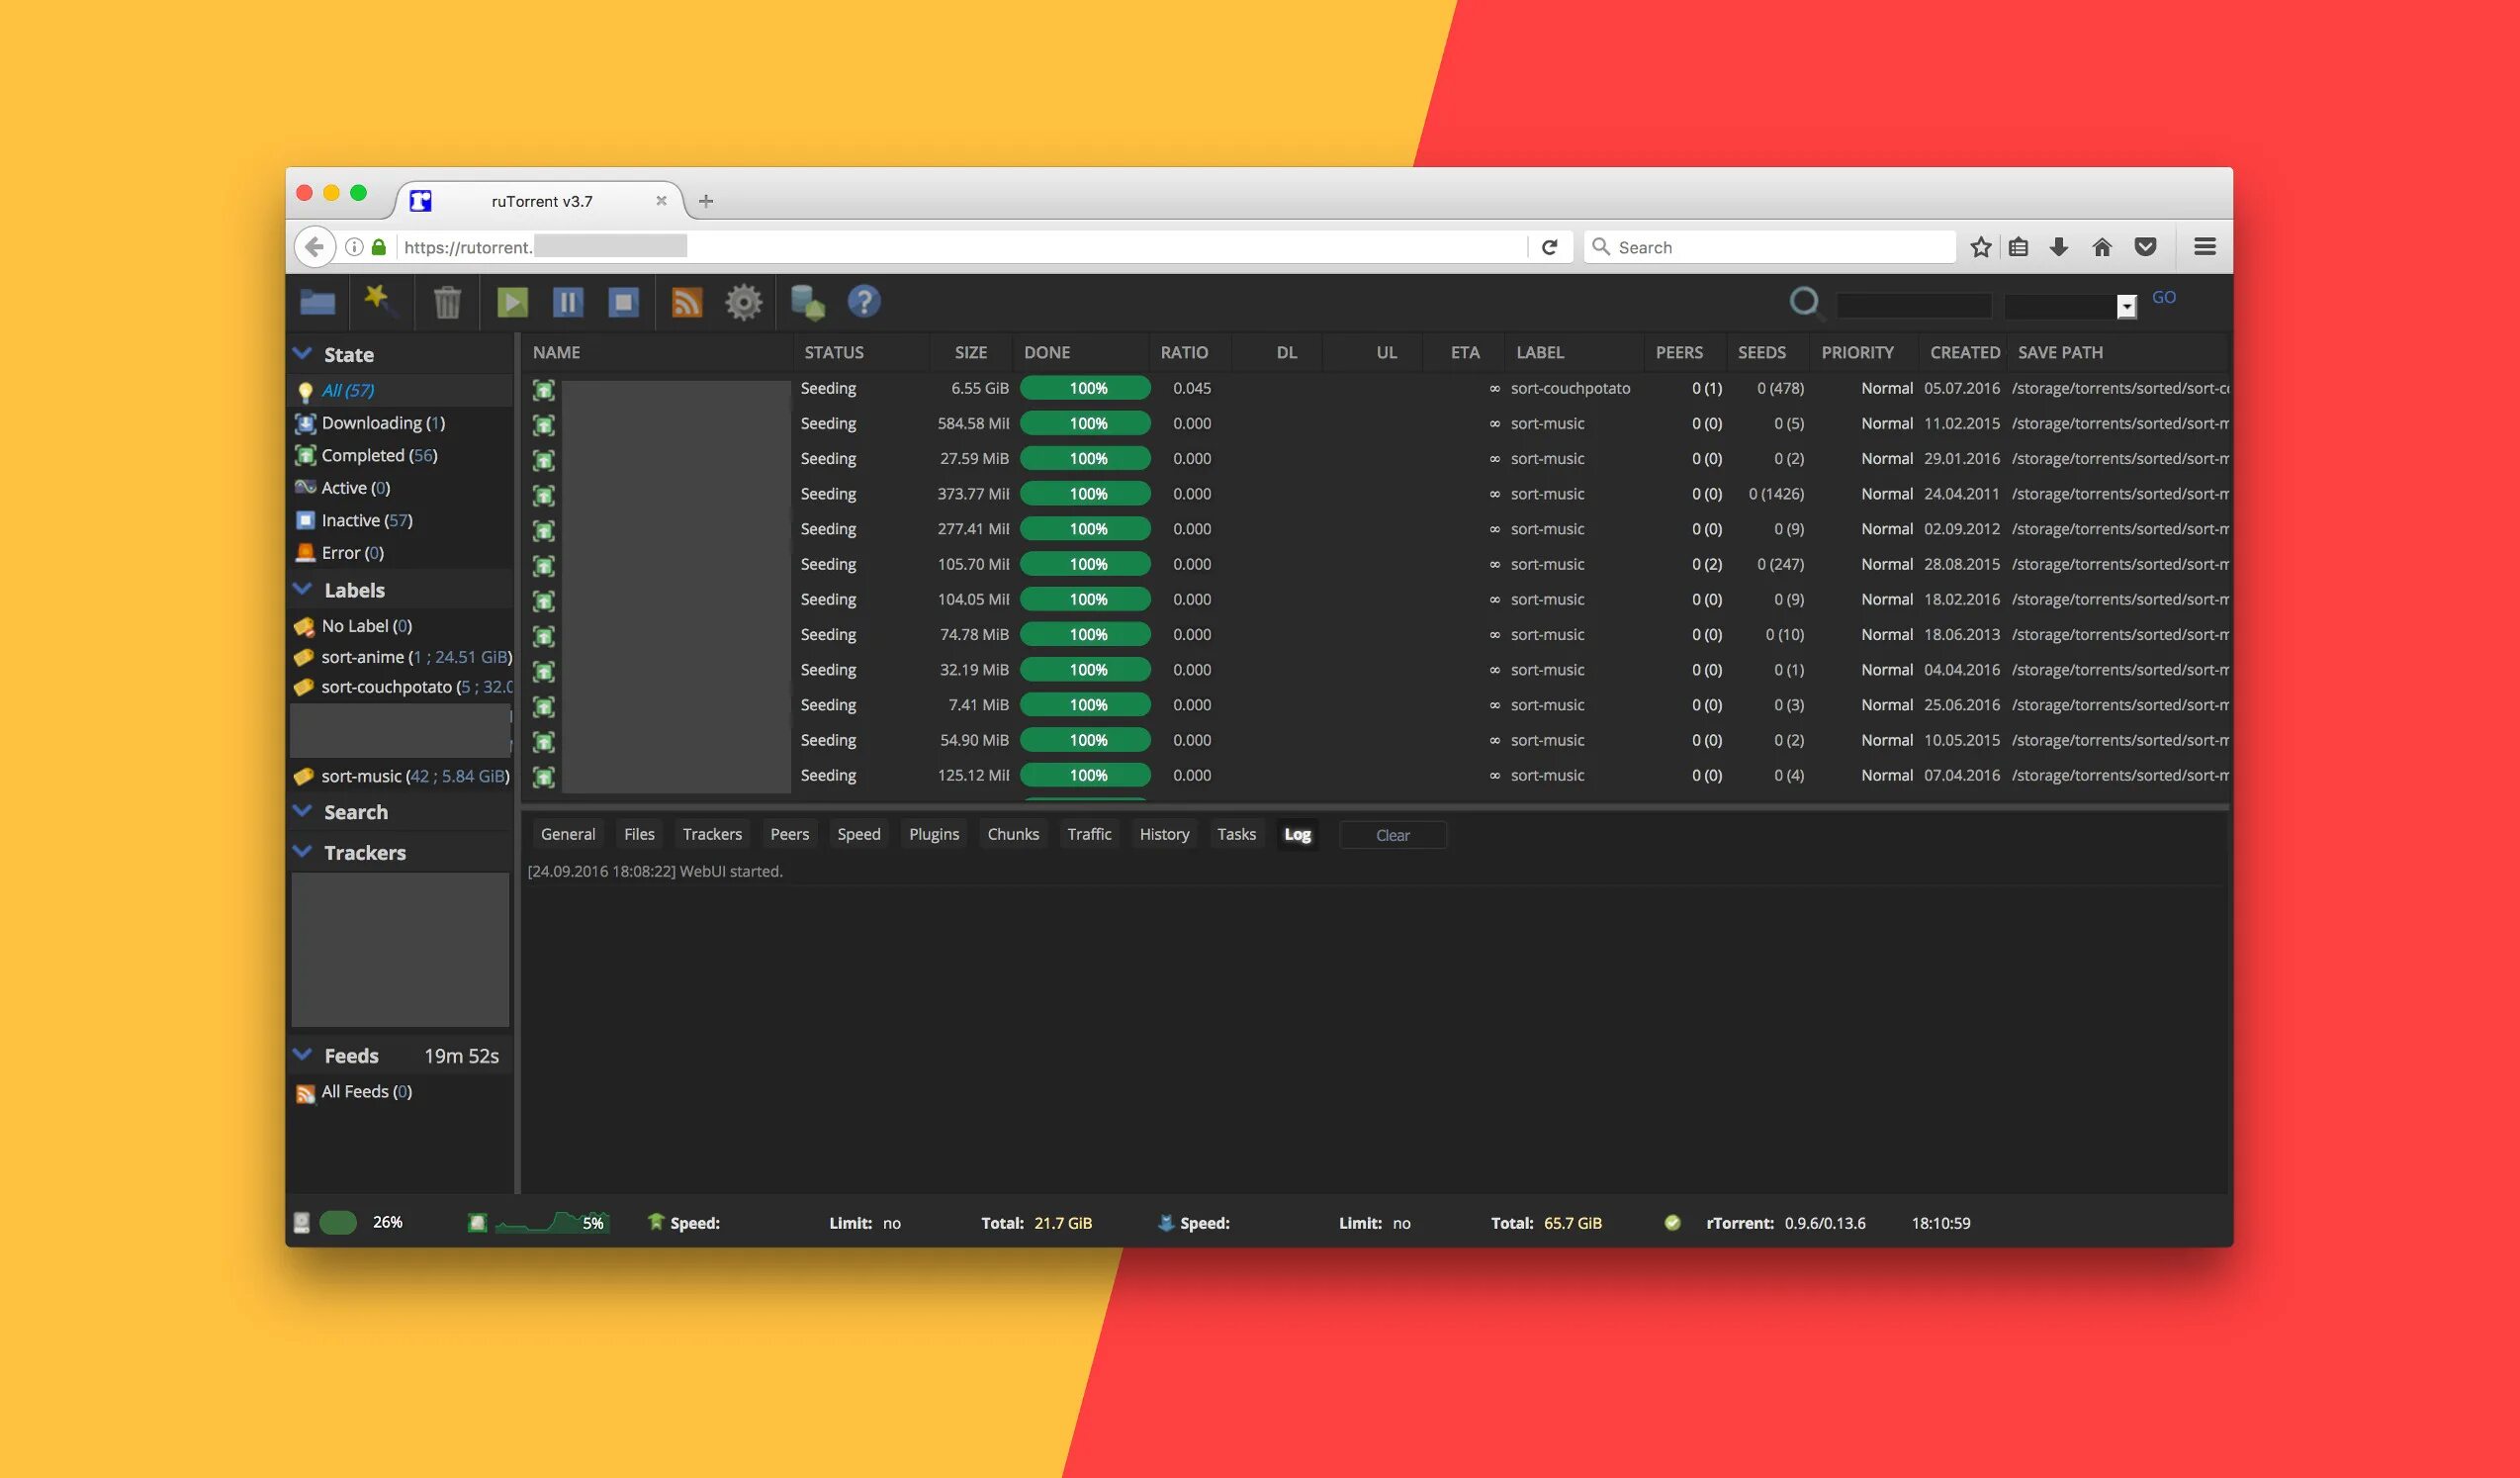Switch to the Traffic tab
The width and height of the screenshot is (2520, 1478).
click(x=1089, y=834)
